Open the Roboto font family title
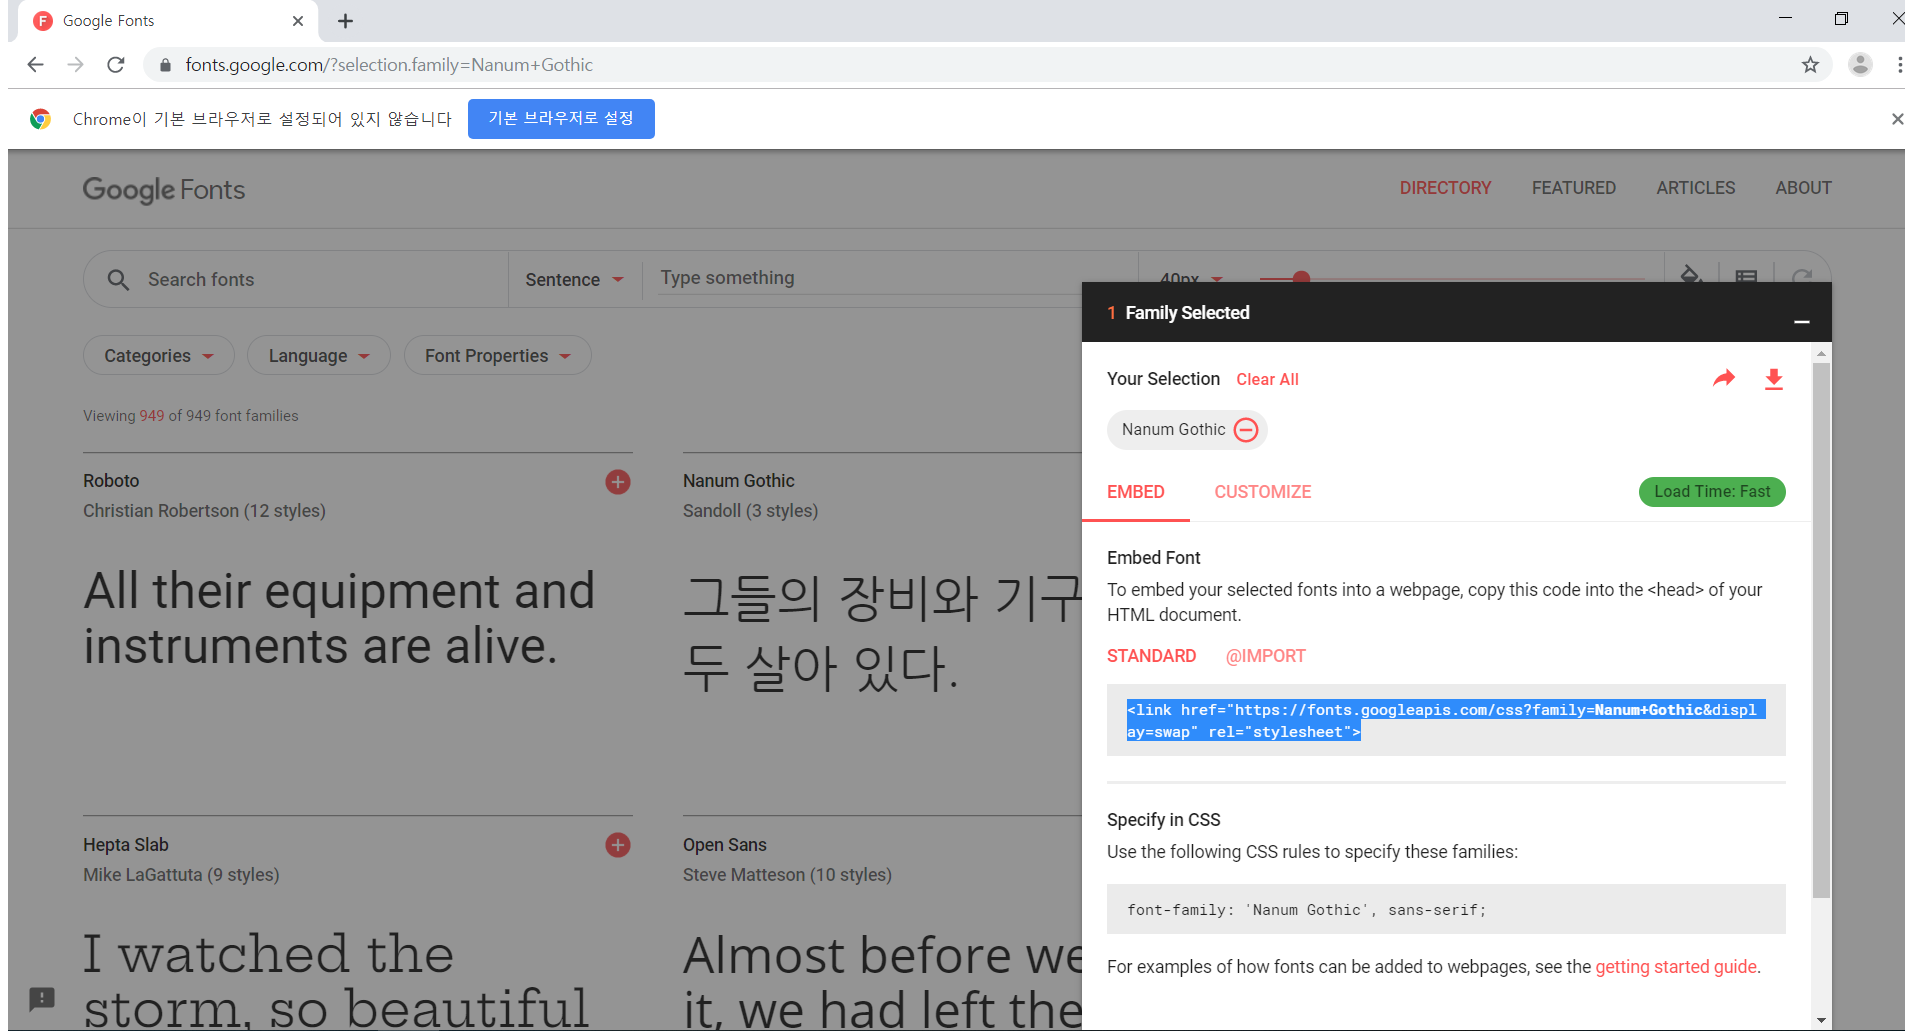 pyautogui.click(x=111, y=481)
